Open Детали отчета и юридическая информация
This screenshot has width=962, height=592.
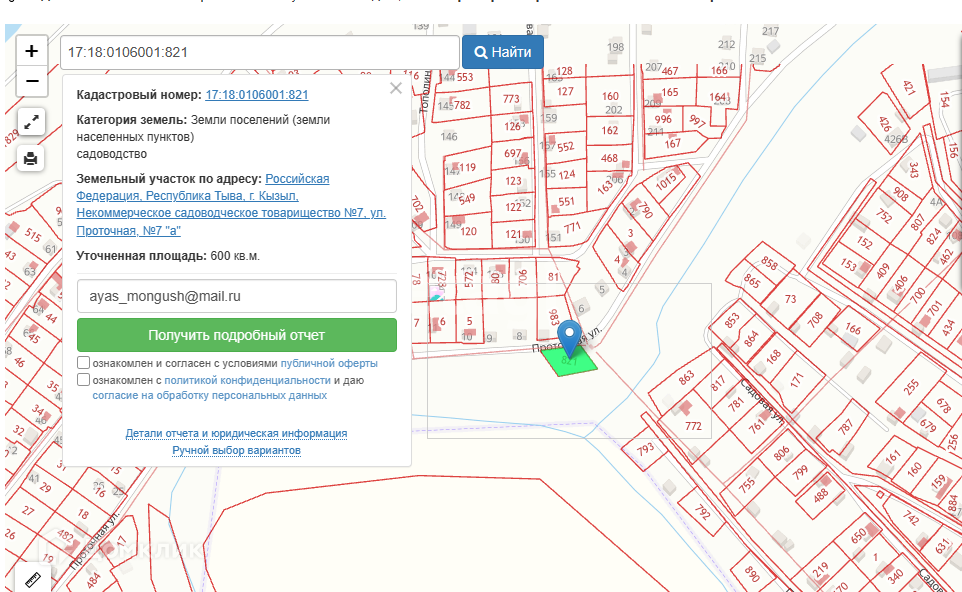pos(236,433)
